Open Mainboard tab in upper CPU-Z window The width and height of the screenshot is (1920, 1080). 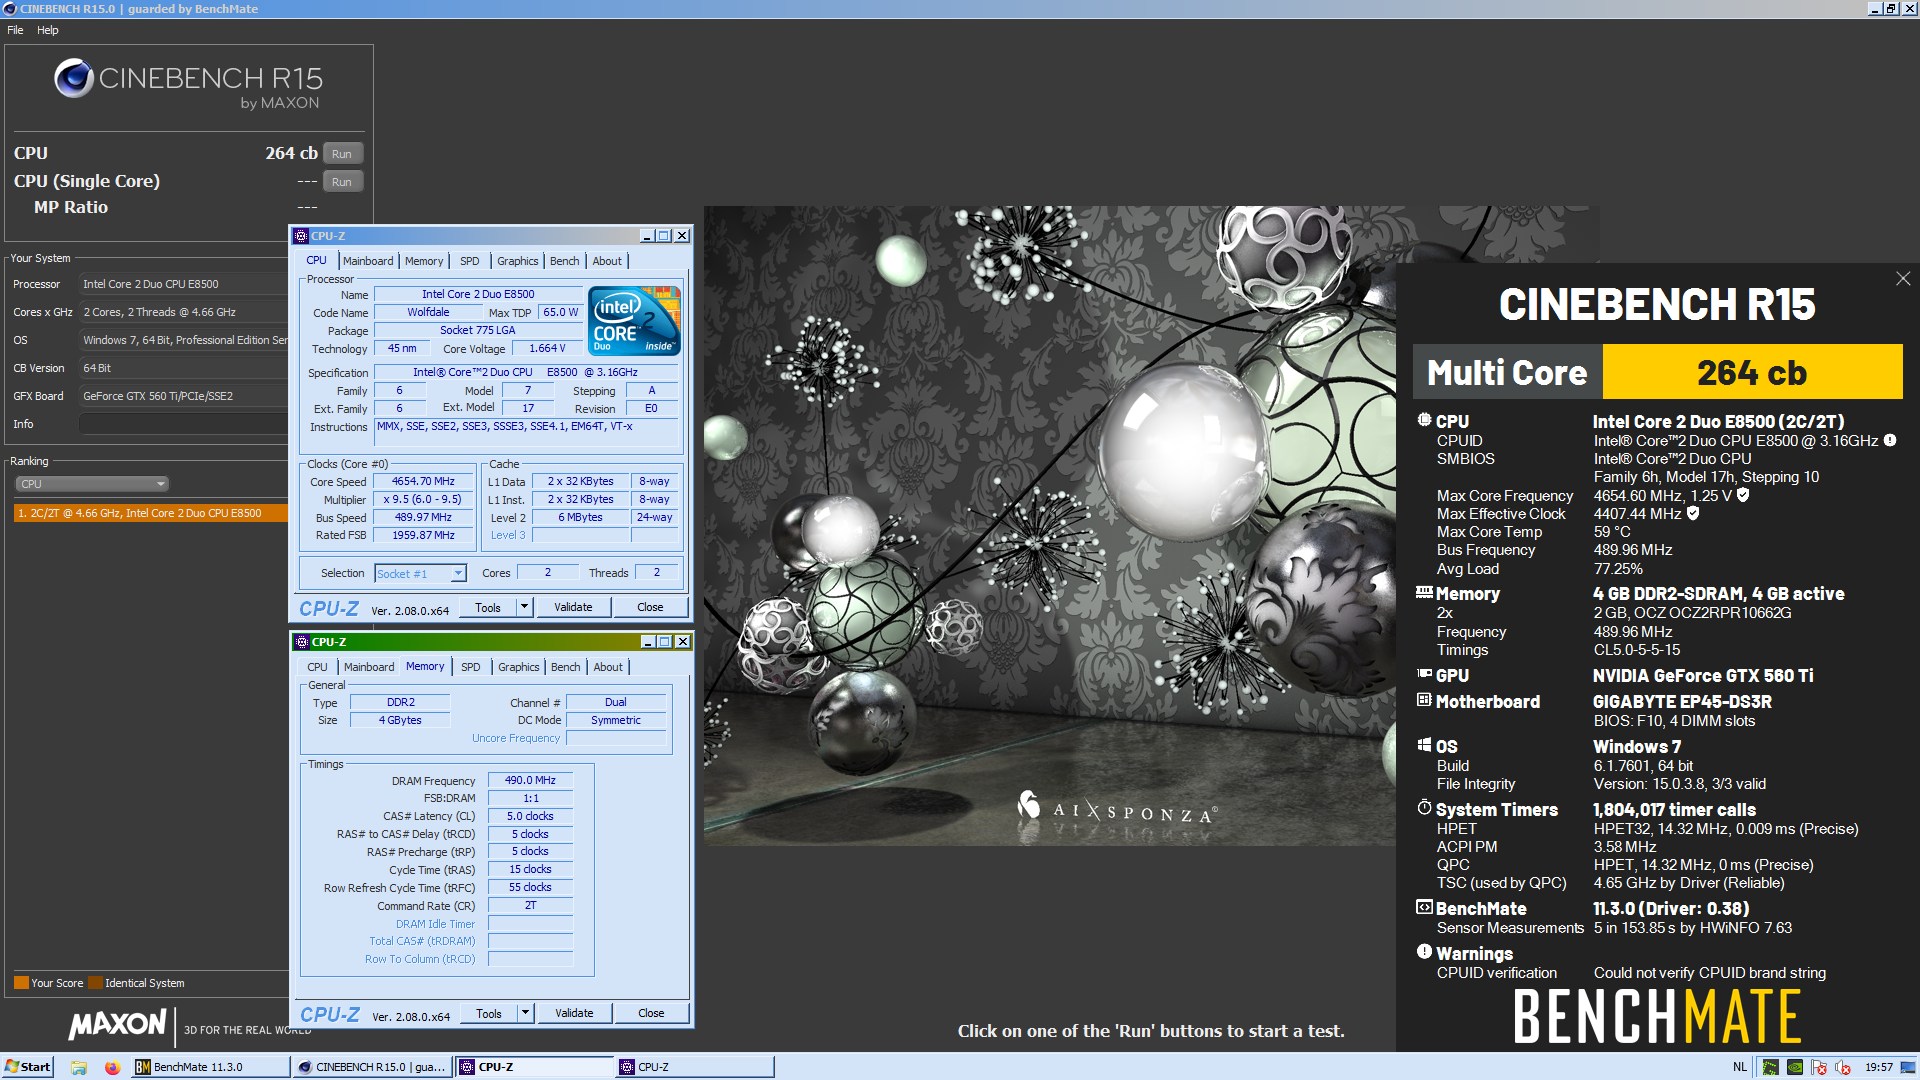(368, 261)
